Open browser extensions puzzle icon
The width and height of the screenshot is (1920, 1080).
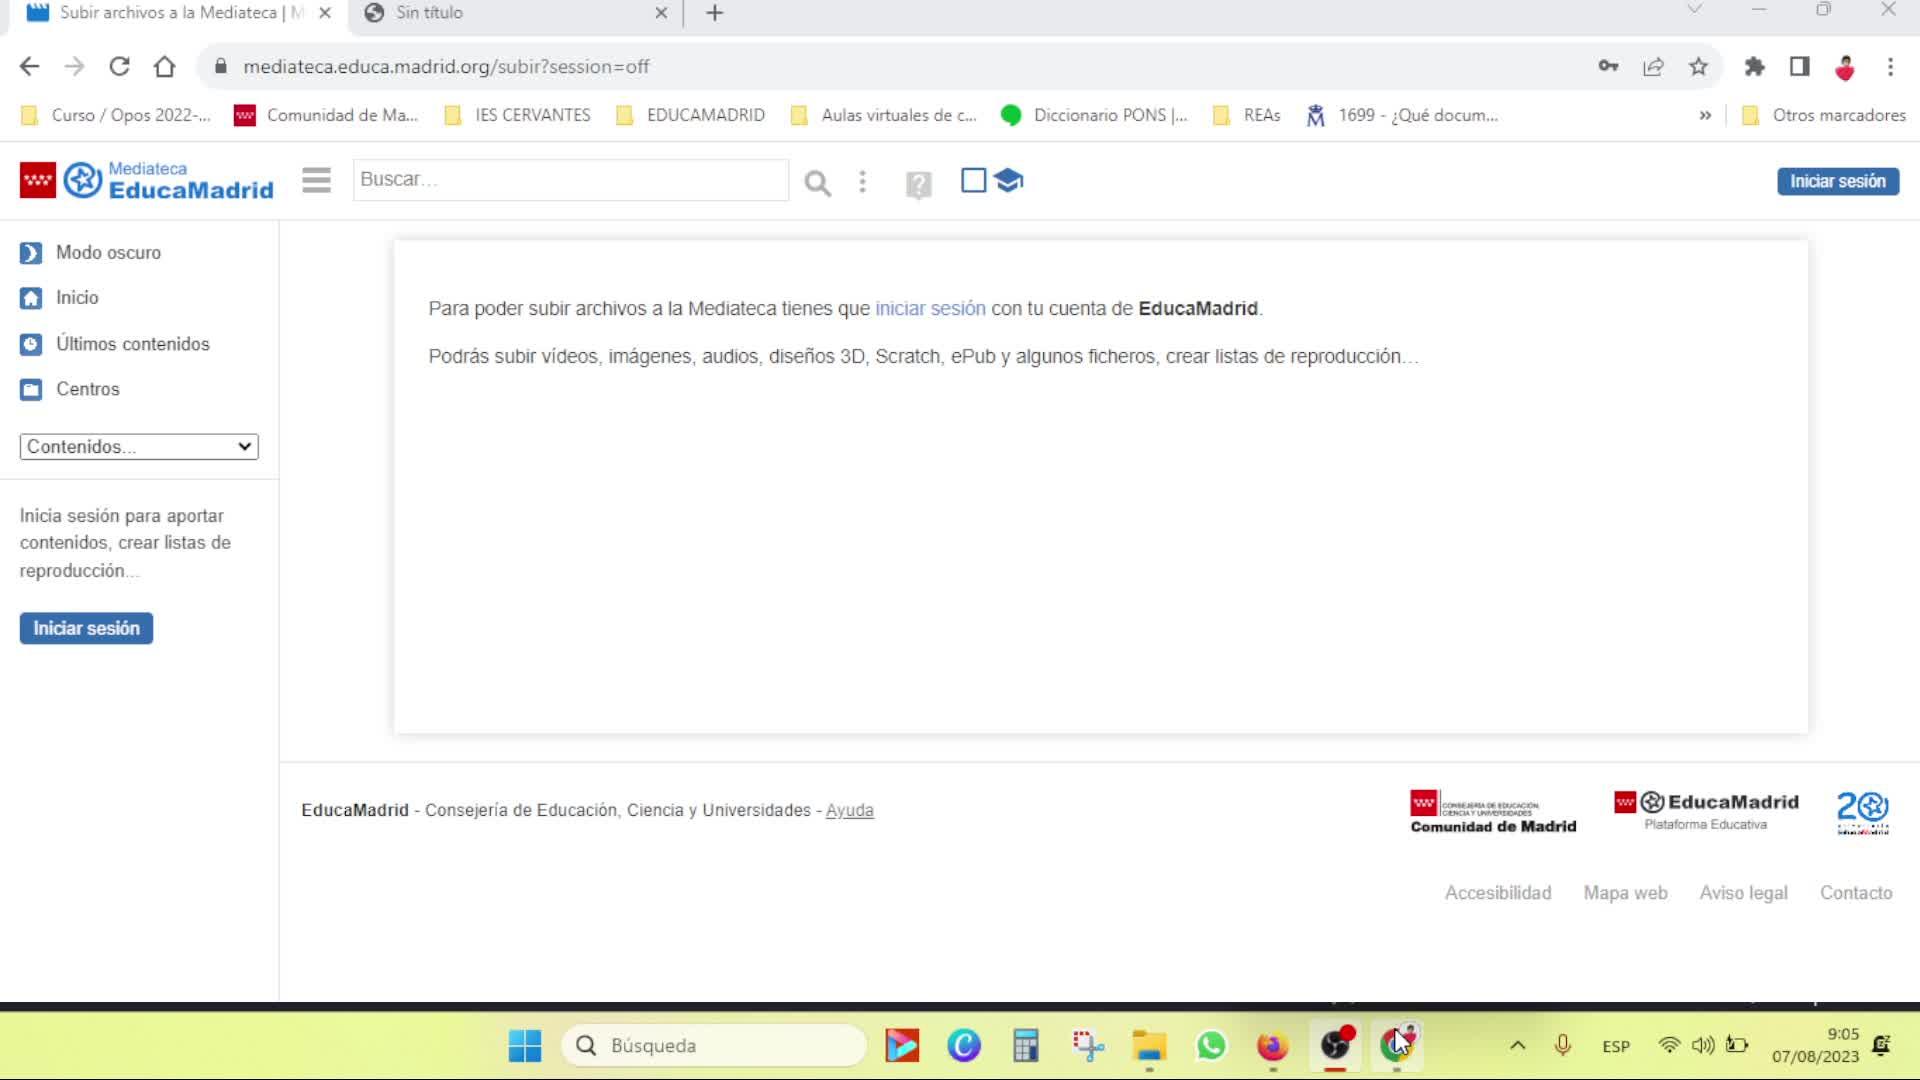[1754, 67]
